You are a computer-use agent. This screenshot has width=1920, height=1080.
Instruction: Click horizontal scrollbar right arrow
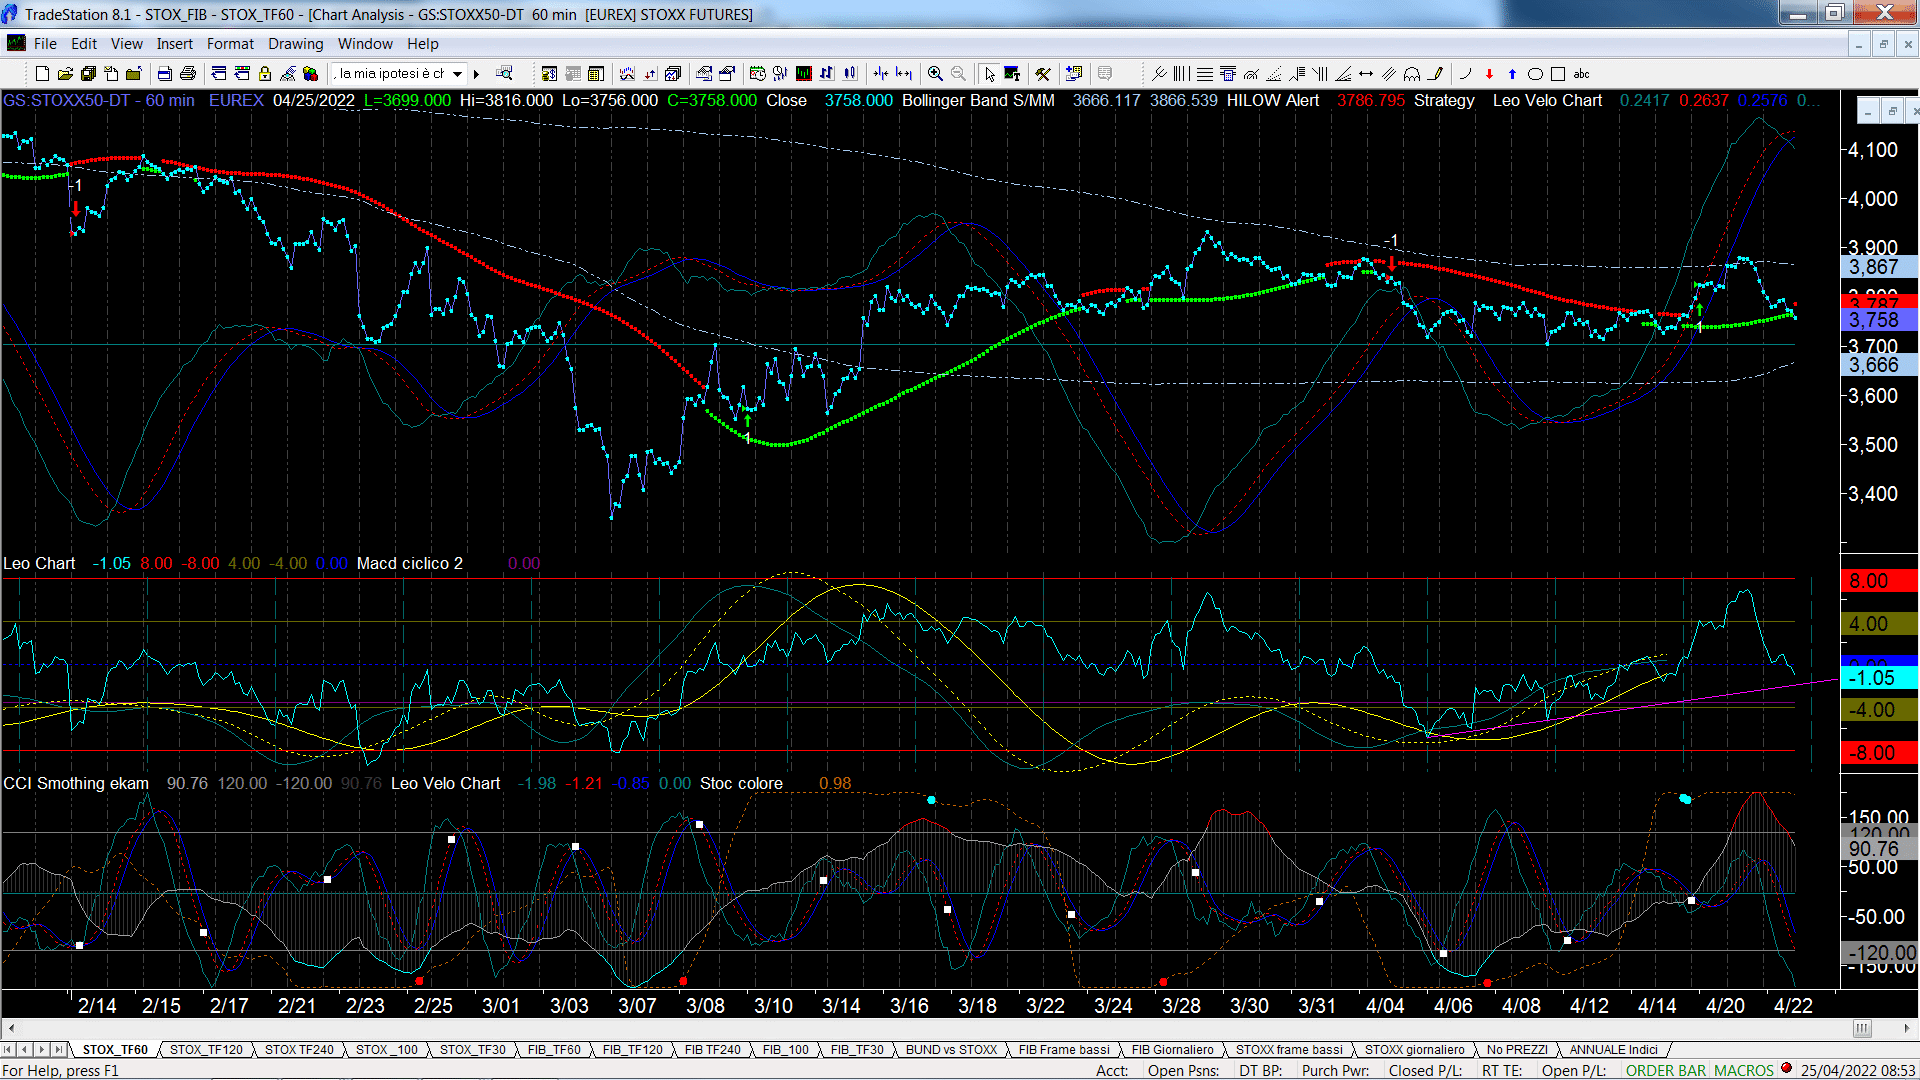tap(1907, 1028)
